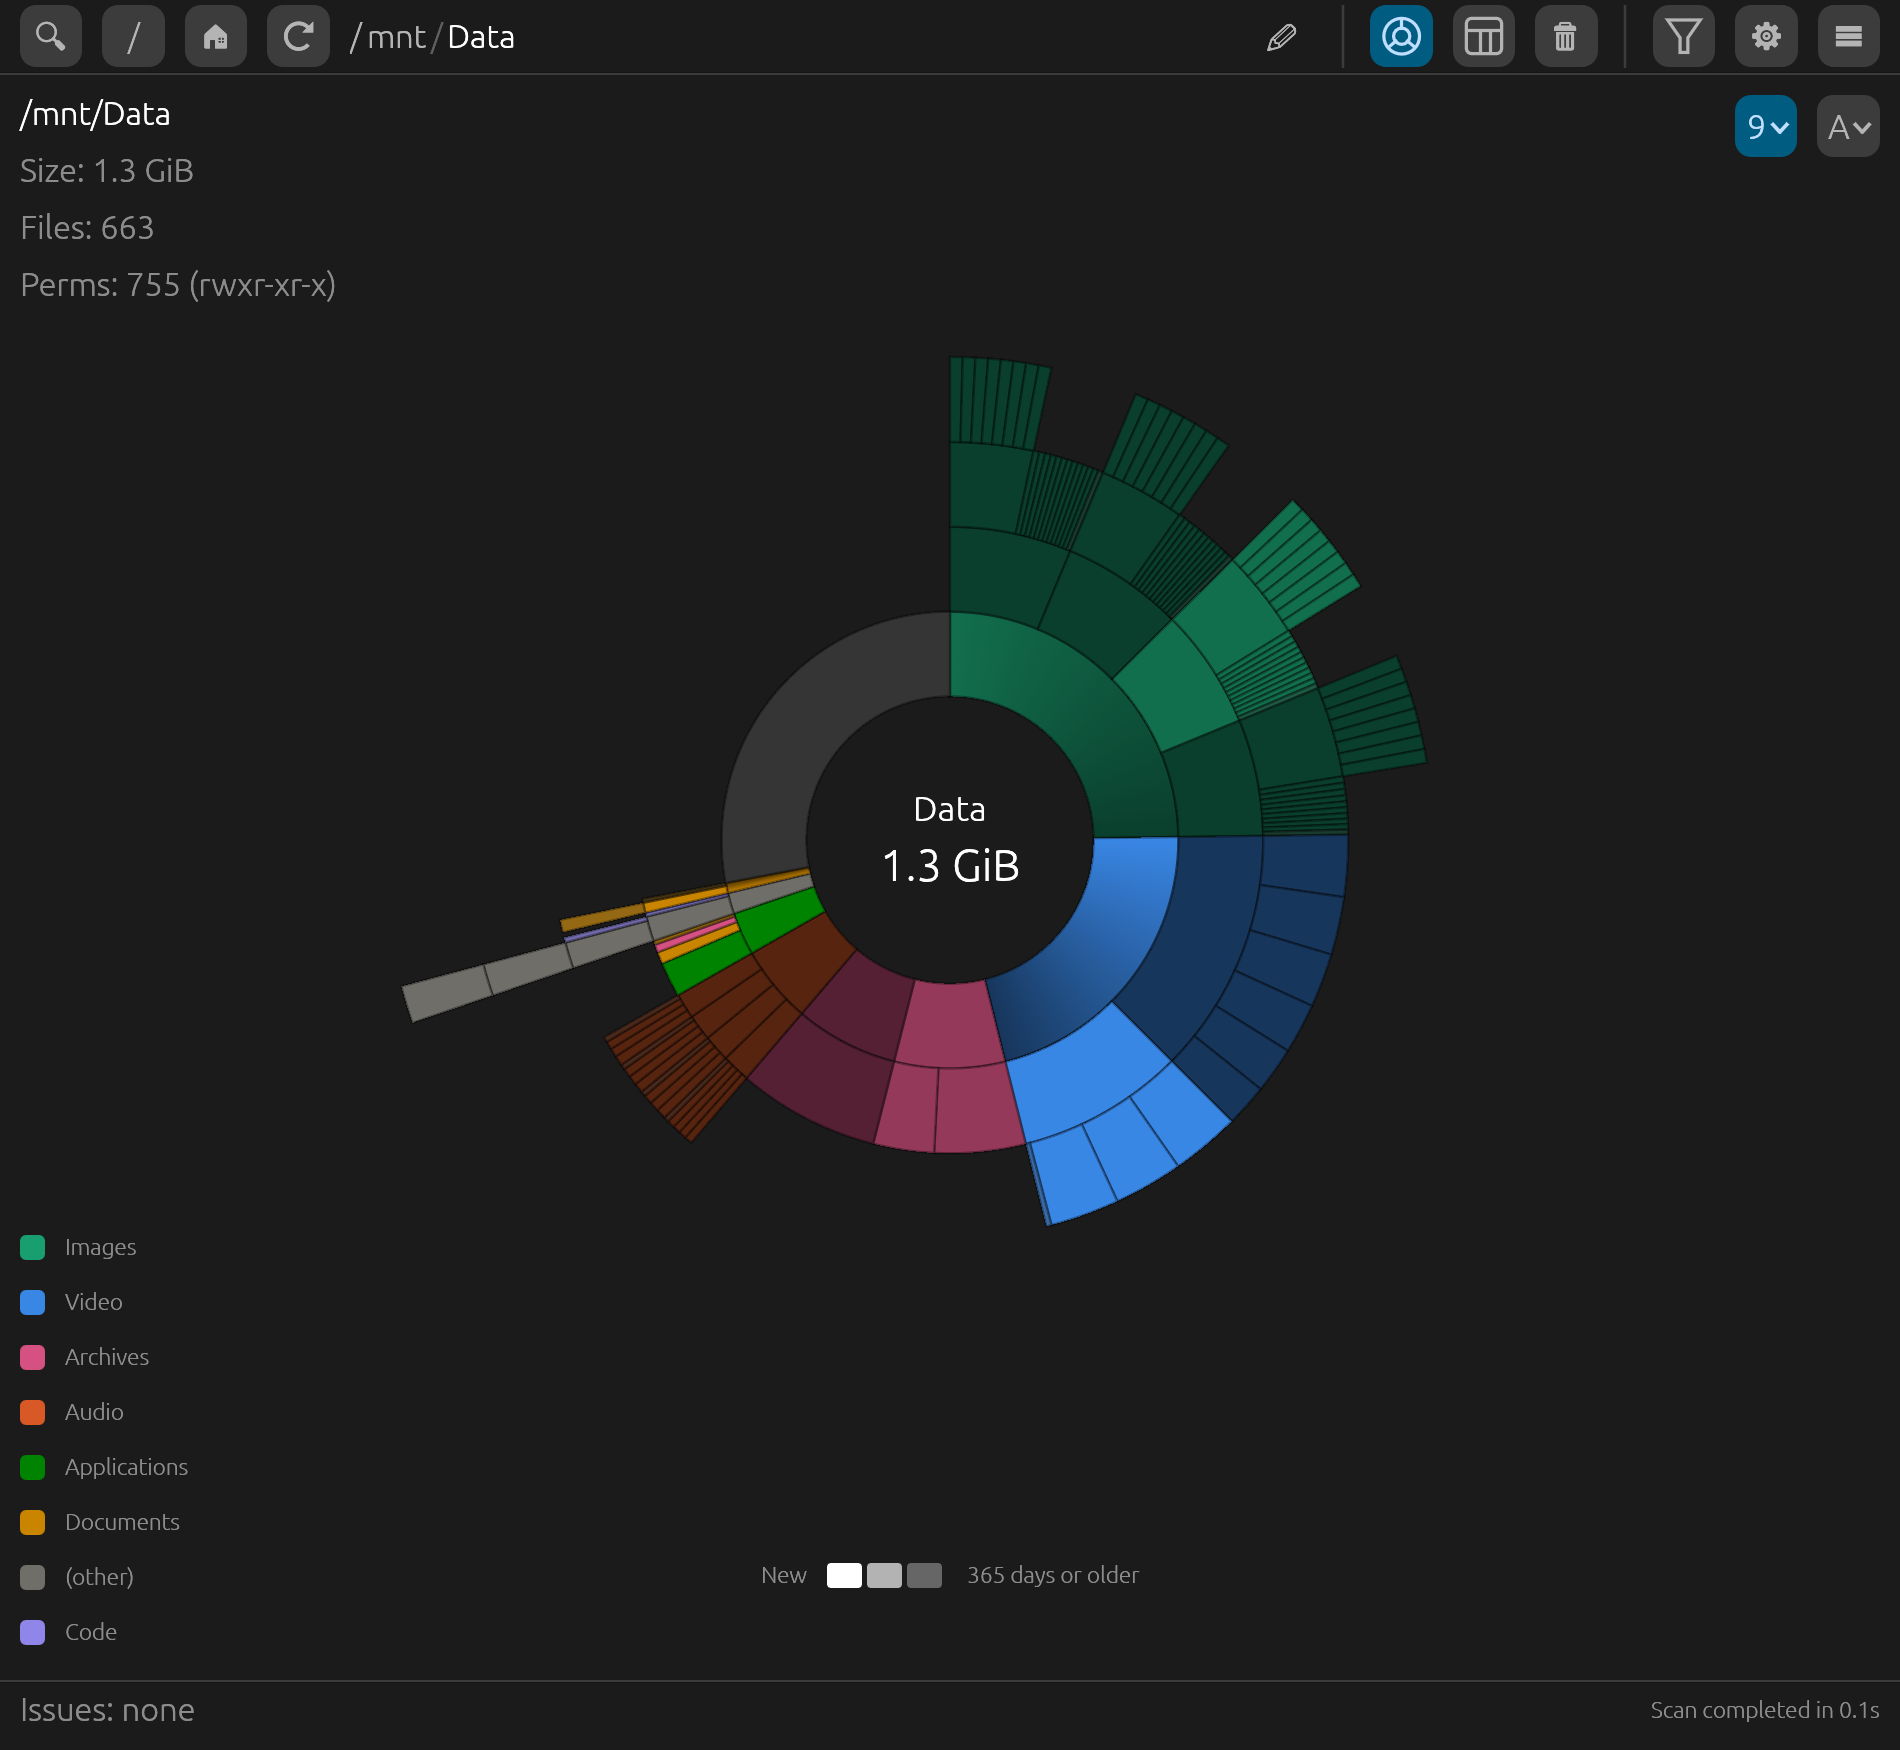Click the Data breadcrumb segment

click(x=481, y=38)
